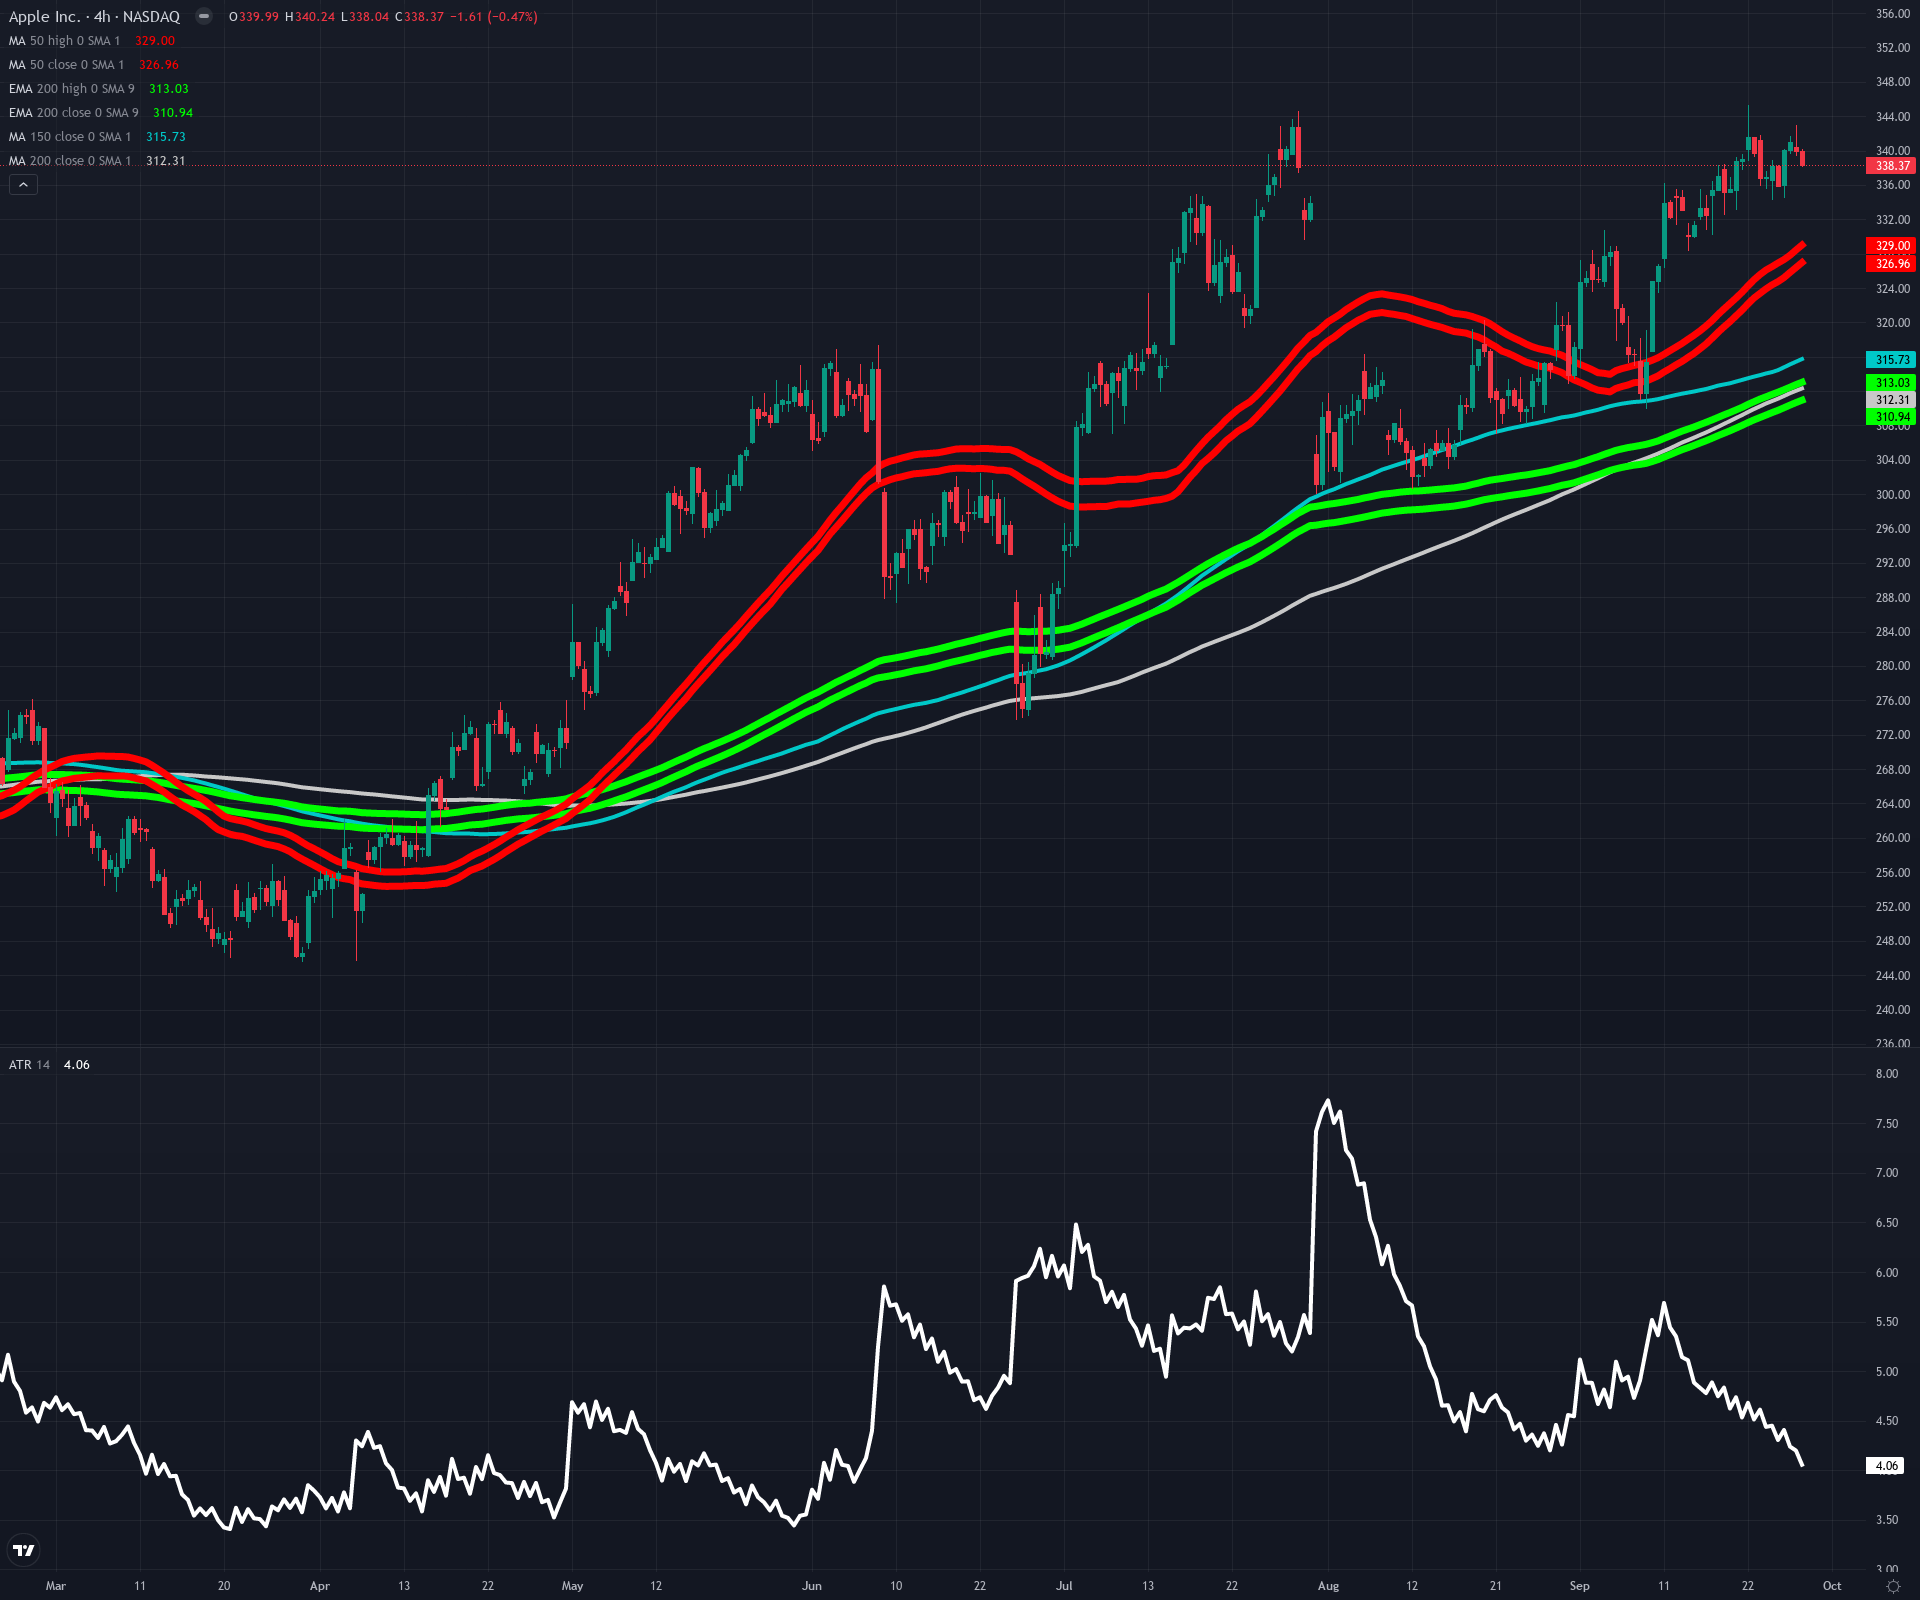Click the May label on time axis
Image resolution: width=1920 pixels, height=1600 pixels.
(x=572, y=1586)
